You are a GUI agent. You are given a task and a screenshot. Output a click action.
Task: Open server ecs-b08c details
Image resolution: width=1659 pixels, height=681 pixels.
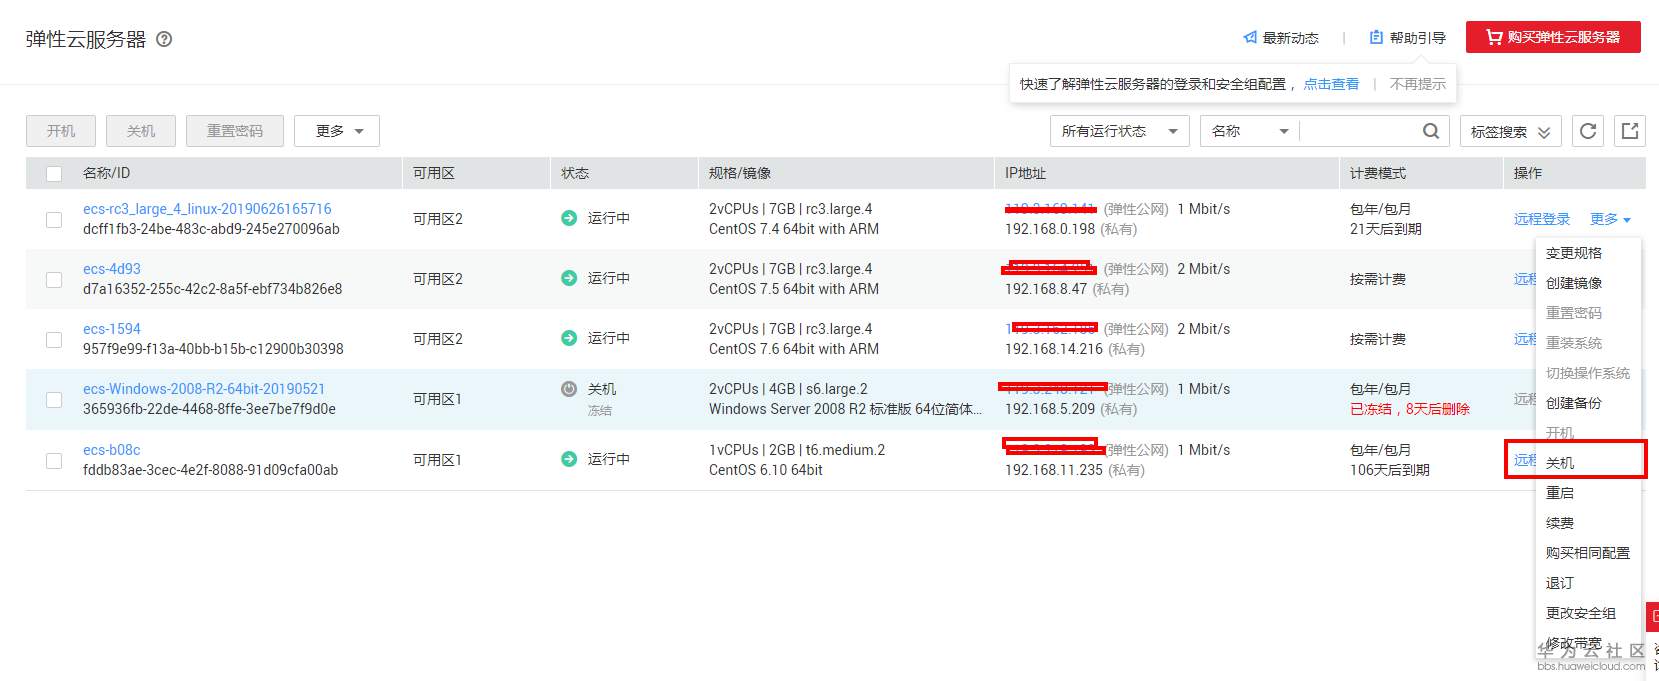click(x=112, y=450)
